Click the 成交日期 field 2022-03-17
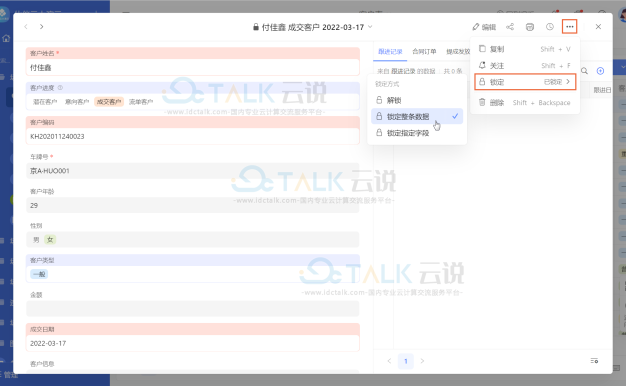Screen dimensions: 626x386 click(193, 343)
